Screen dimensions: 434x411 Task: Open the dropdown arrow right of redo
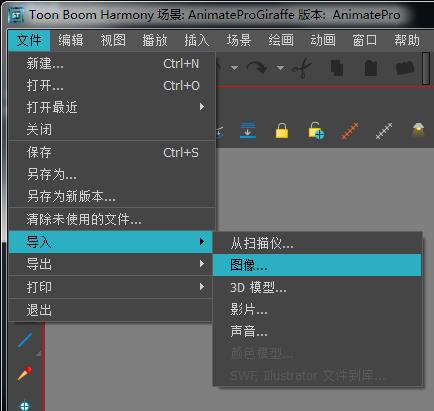tap(280, 68)
